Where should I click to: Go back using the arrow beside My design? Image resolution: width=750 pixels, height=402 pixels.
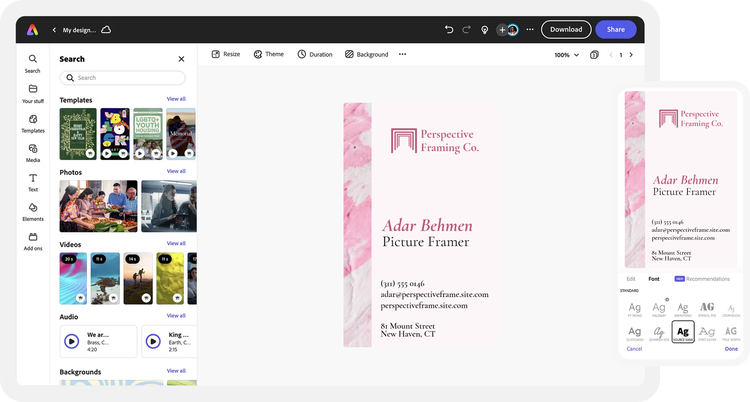[54, 30]
